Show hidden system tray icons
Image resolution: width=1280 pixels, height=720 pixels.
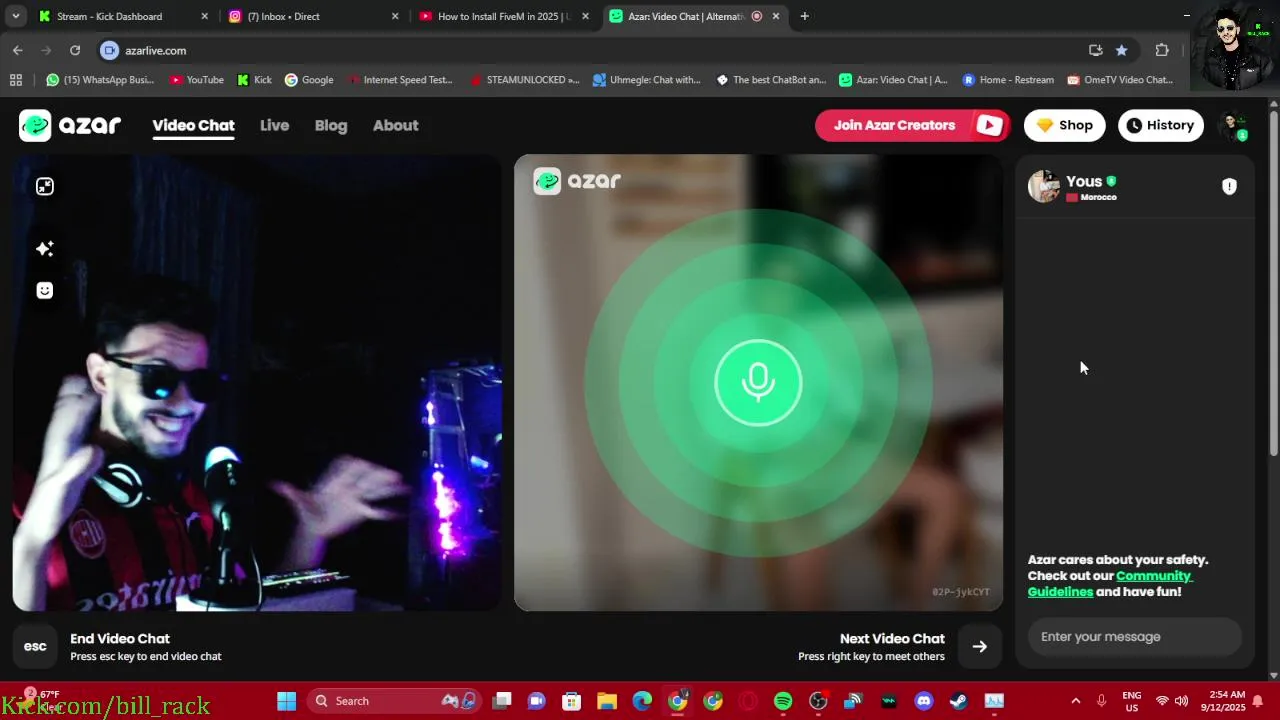(x=1075, y=701)
